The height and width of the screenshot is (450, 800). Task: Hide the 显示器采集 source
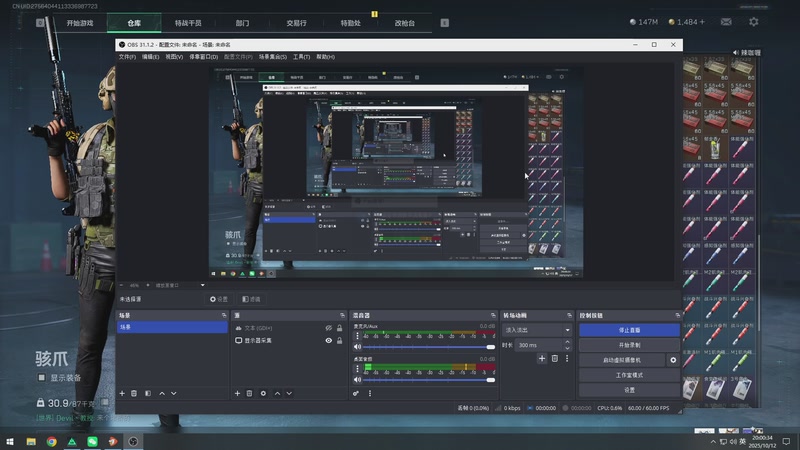(x=329, y=340)
